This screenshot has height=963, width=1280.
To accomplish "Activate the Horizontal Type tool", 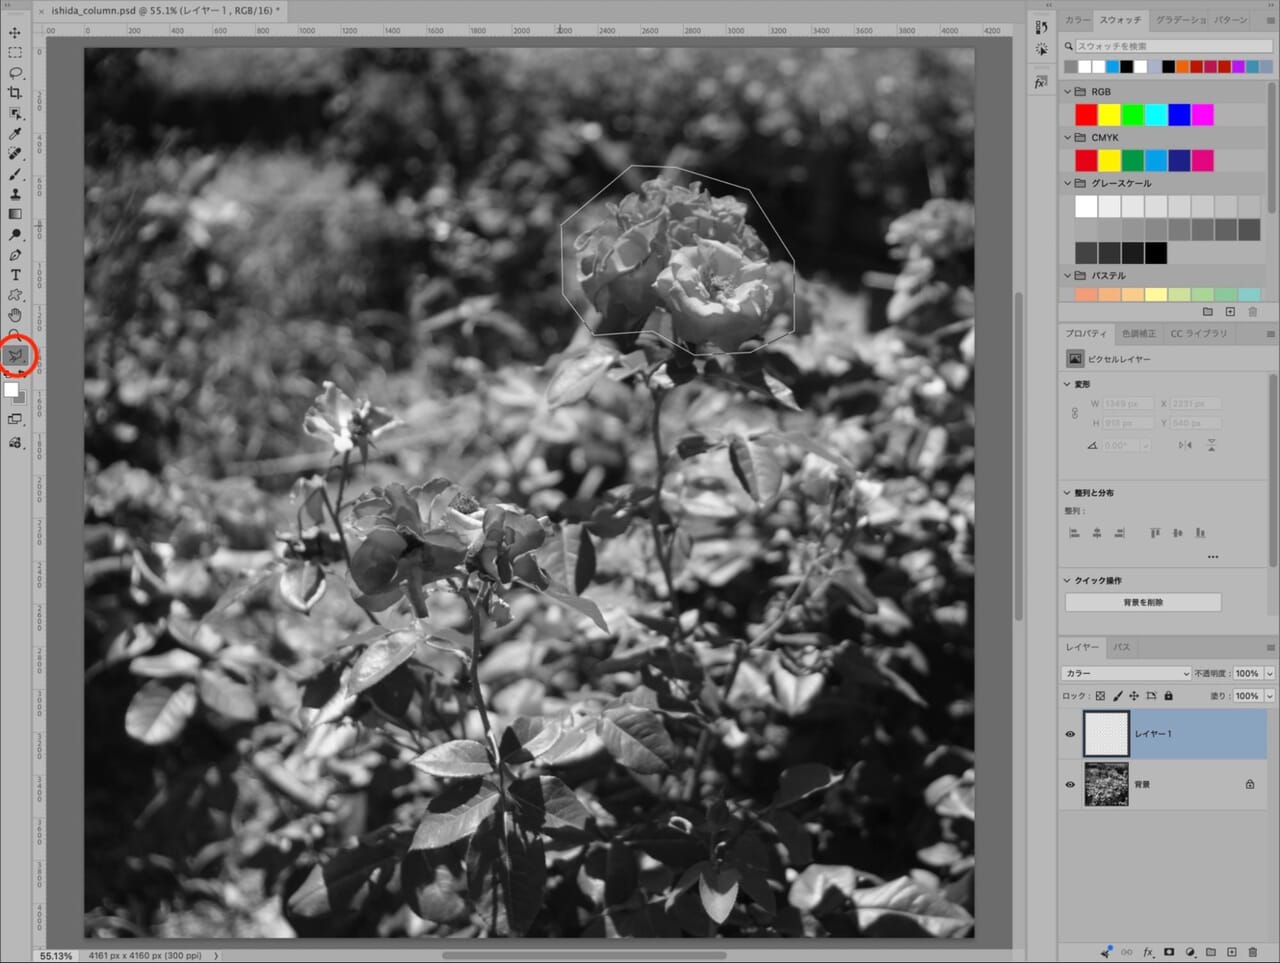I will pyautogui.click(x=15, y=275).
